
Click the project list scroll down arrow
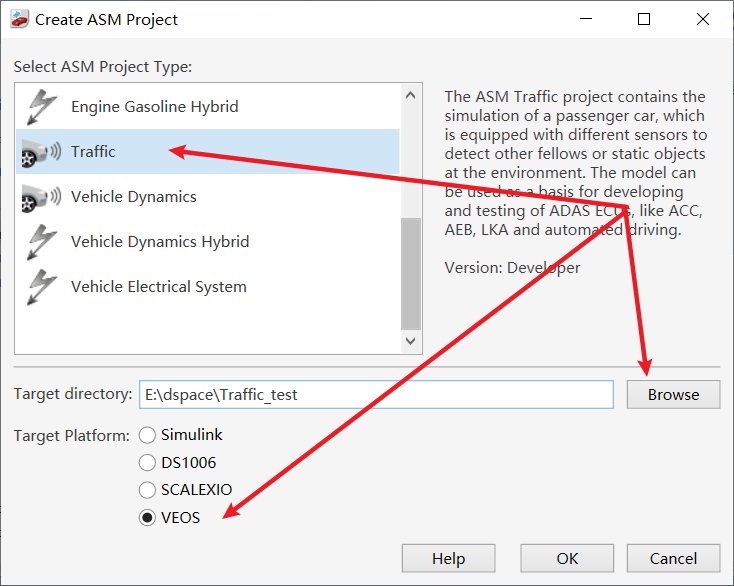coord(411,341)
